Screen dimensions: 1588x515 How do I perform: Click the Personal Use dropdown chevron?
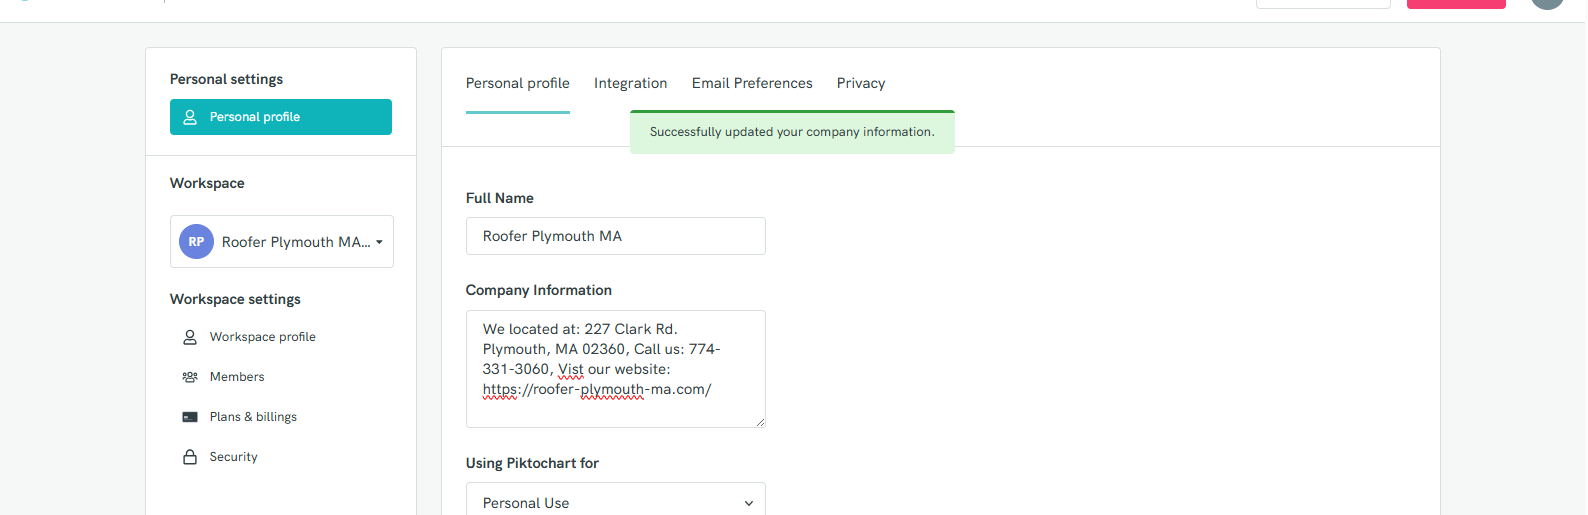pyautogui.click(x=749, y=503)
